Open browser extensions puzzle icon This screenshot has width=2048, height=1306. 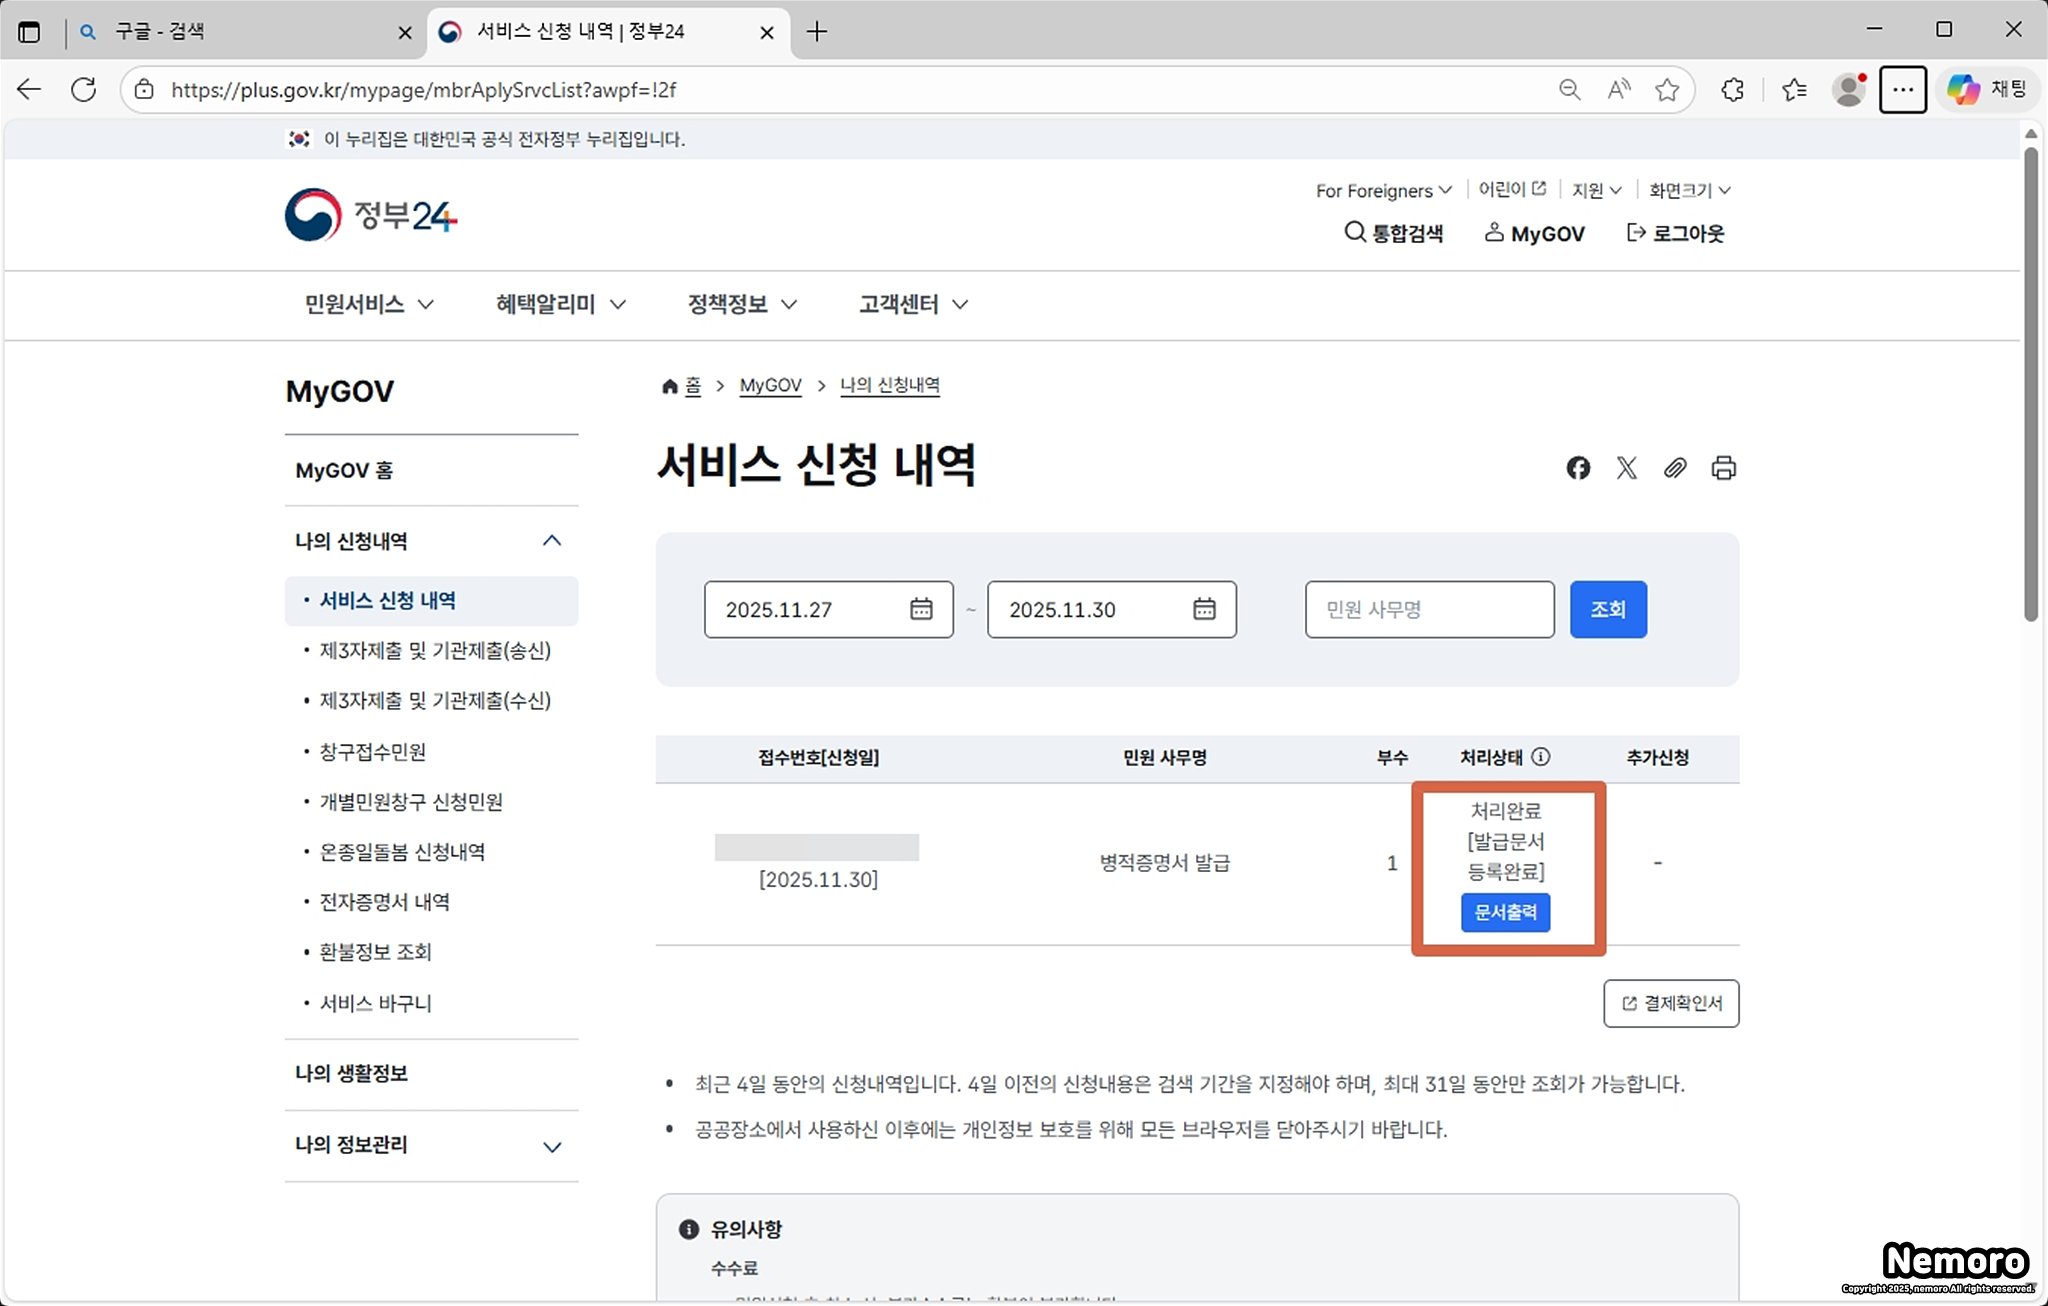click(1733, 90)
